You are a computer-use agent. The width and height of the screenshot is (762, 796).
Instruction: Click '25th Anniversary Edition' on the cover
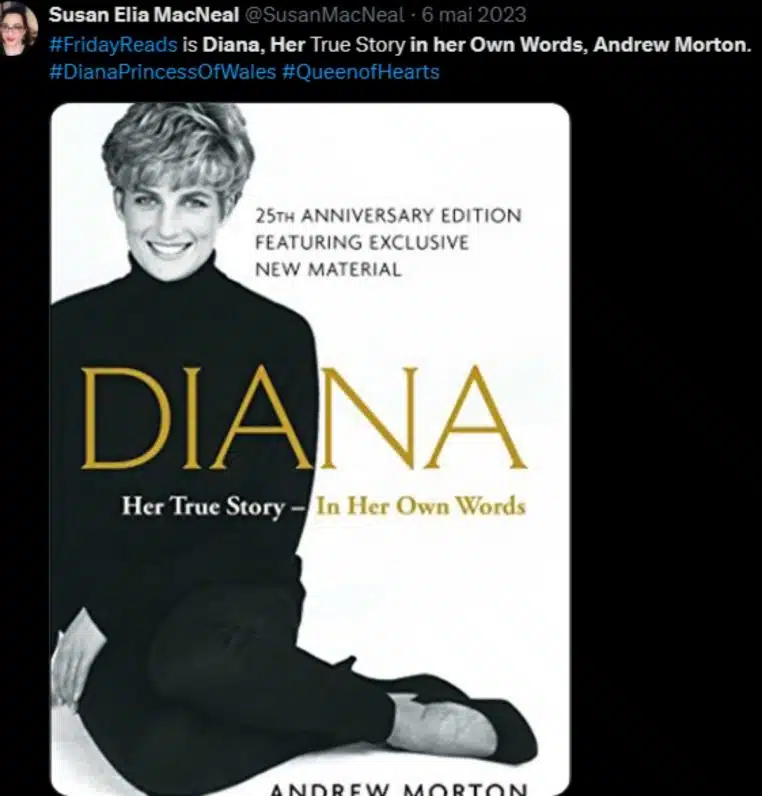click(388, 216)
